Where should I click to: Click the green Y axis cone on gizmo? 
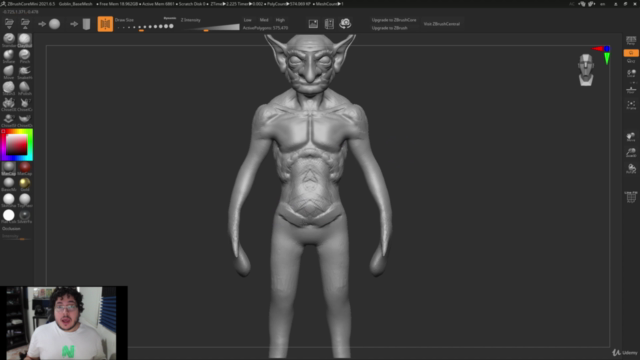(607, 58)
